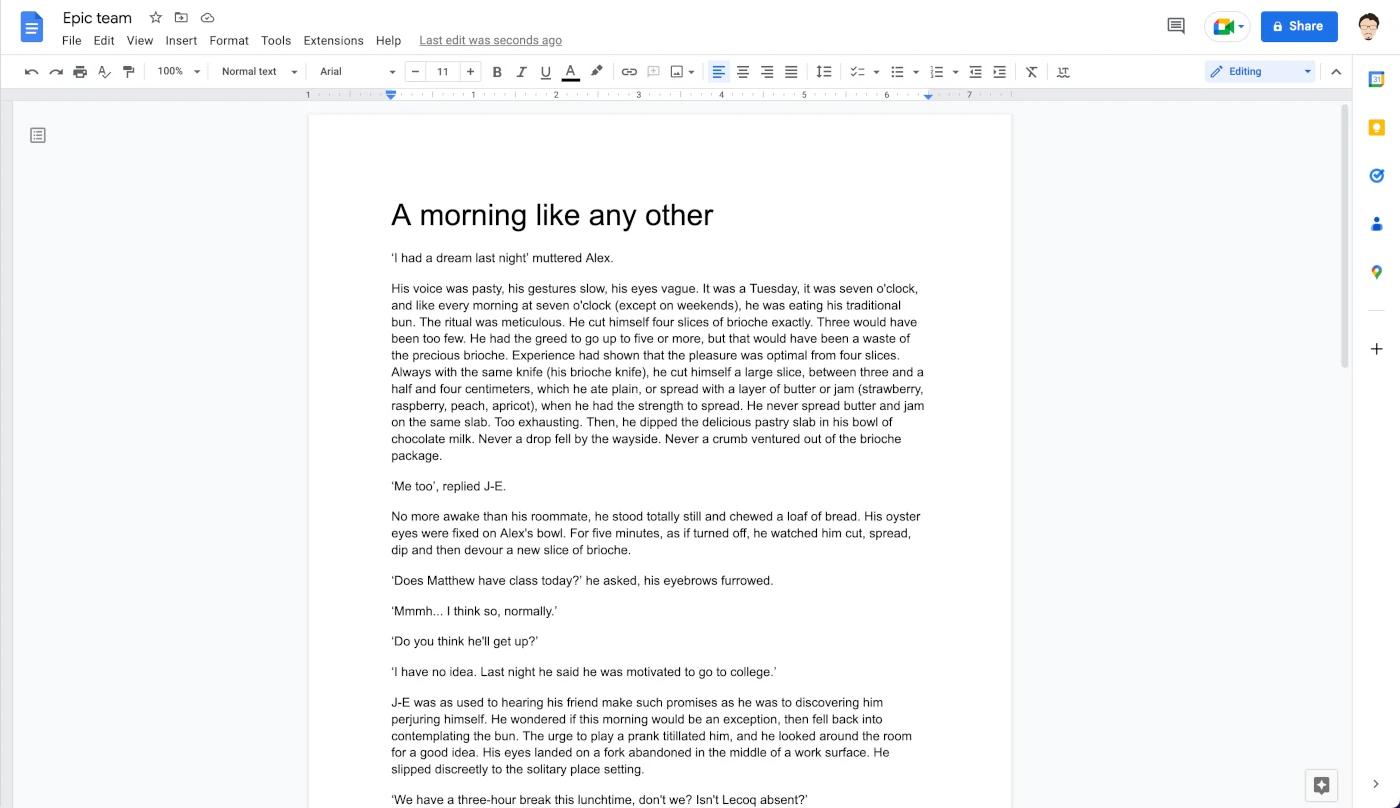Clear formatting from the text

(x=1031, y=71)
